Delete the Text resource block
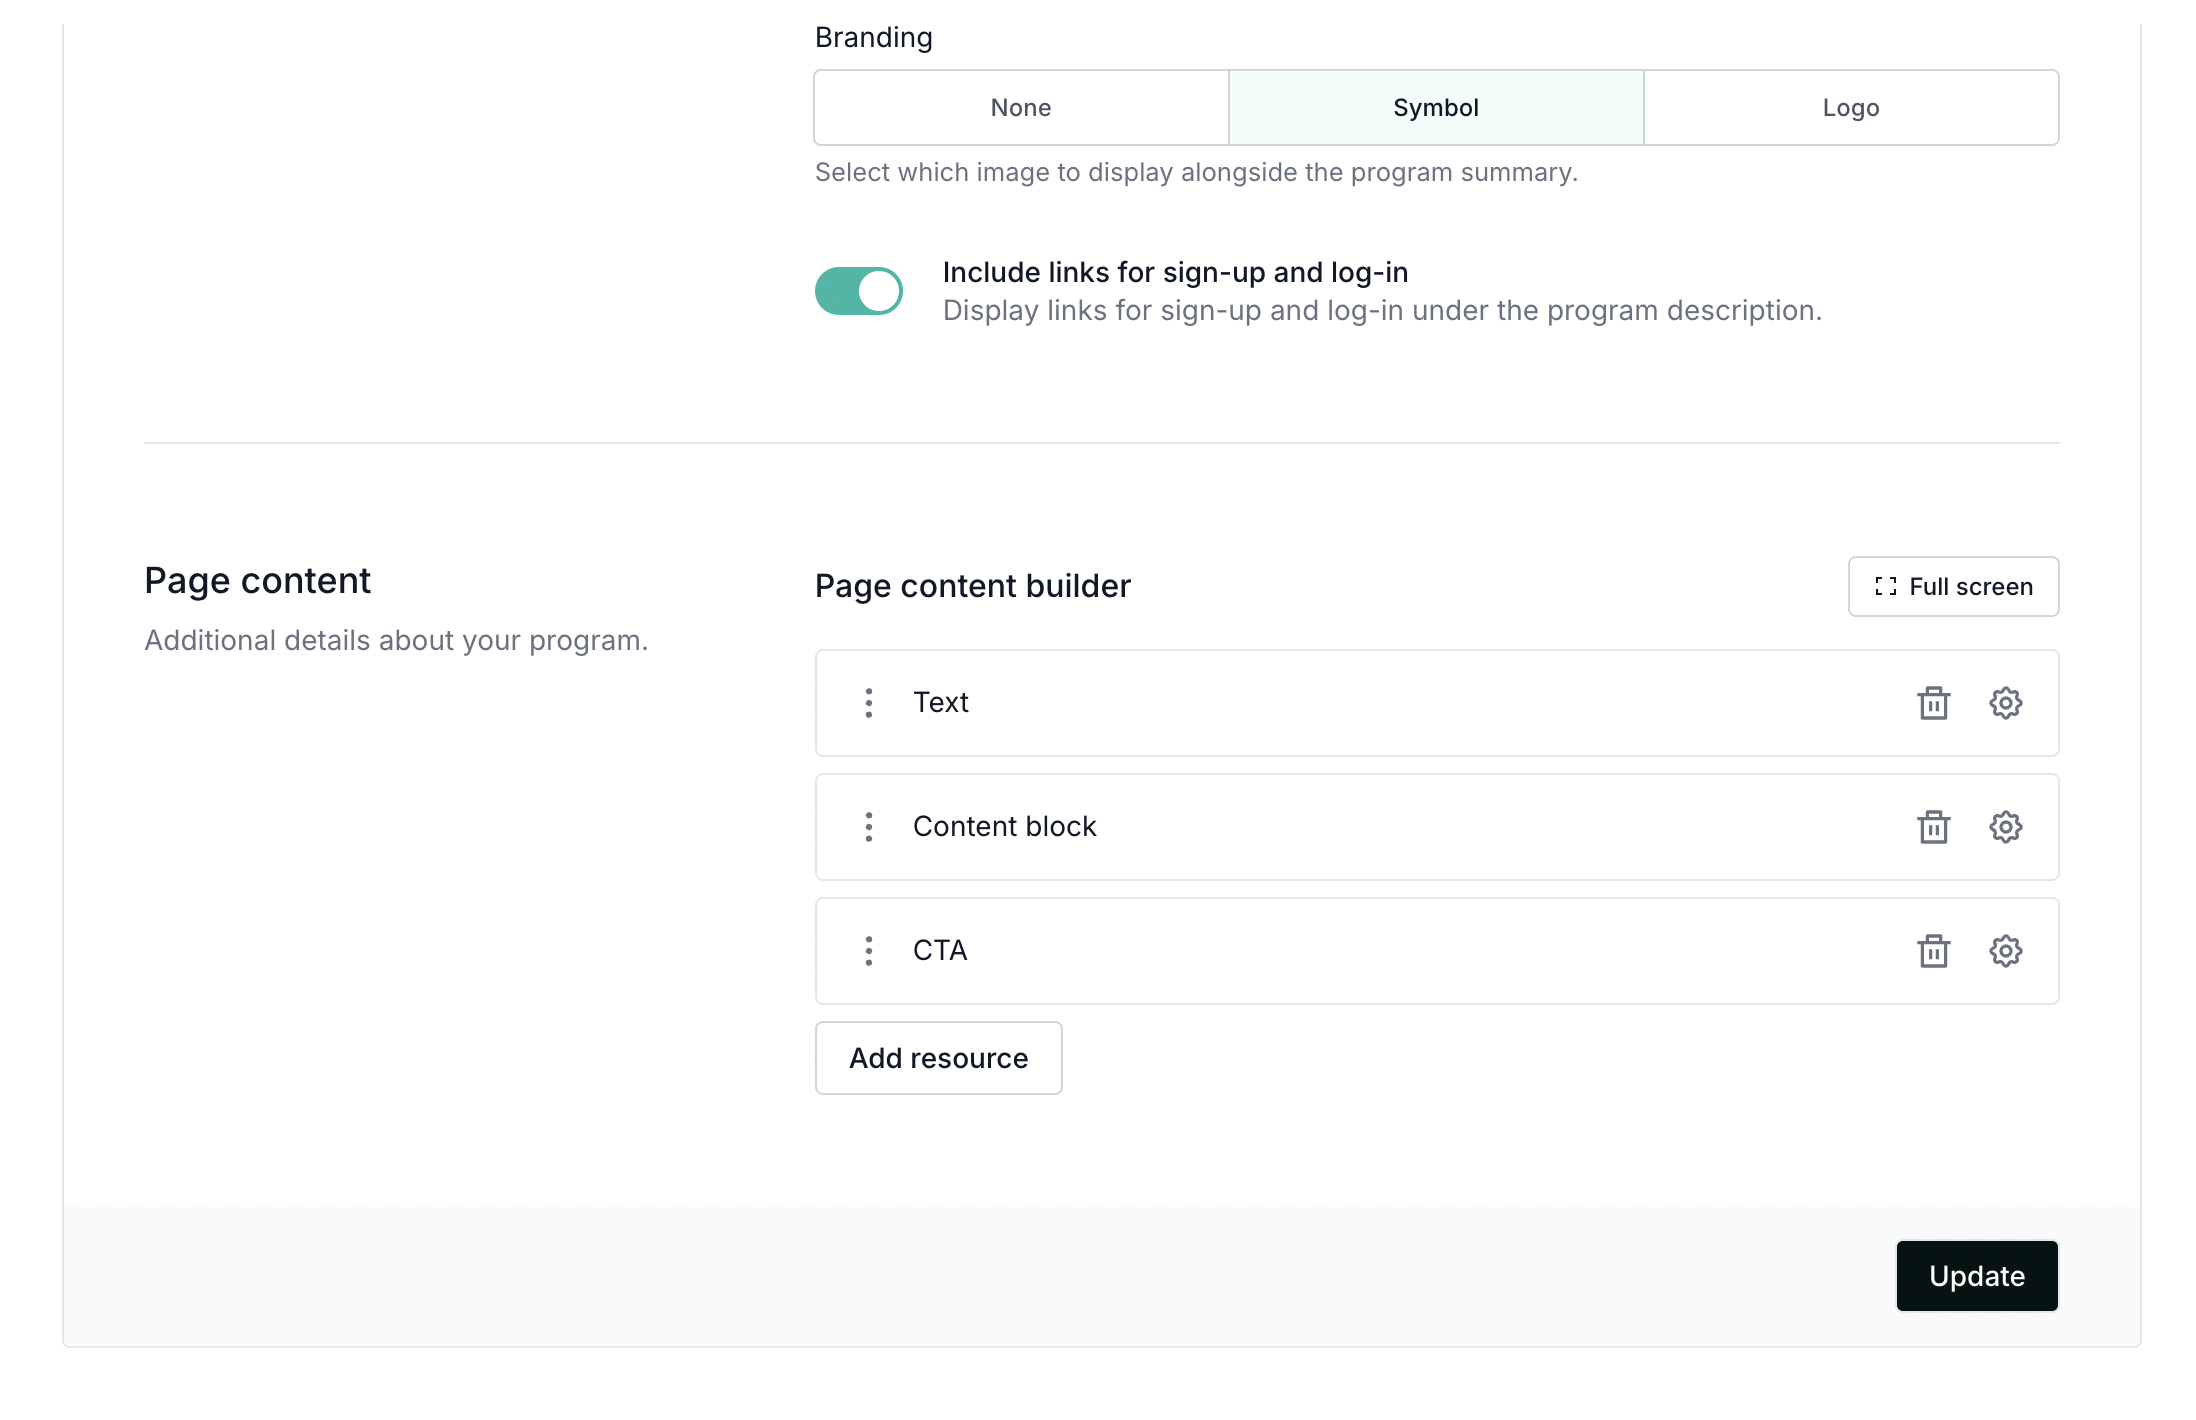This screenshot has width=2196, height=1420. (x=1933, y=703)
